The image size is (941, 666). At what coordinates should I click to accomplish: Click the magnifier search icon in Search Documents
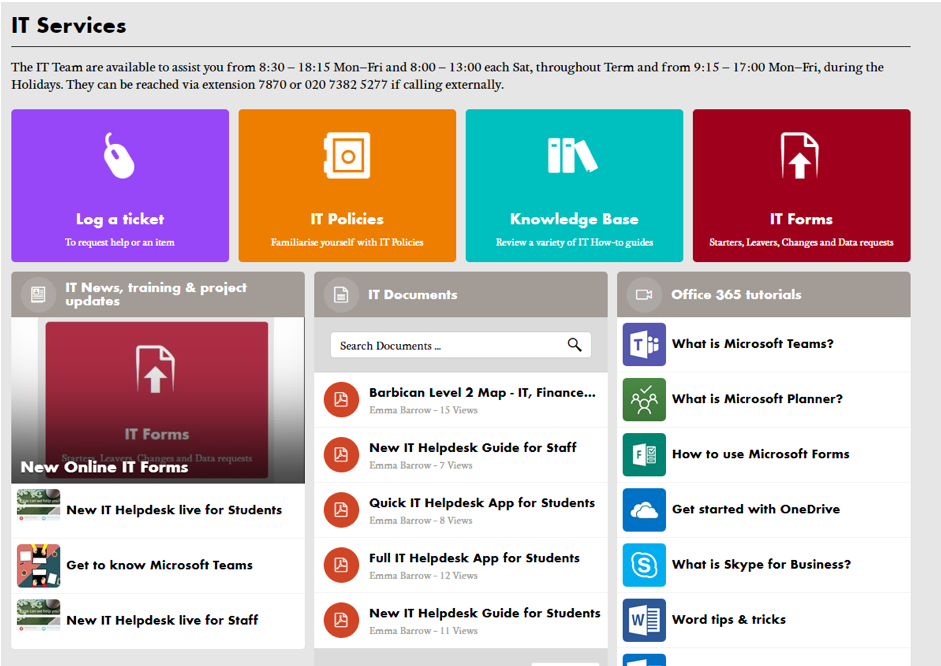[574, 344]
